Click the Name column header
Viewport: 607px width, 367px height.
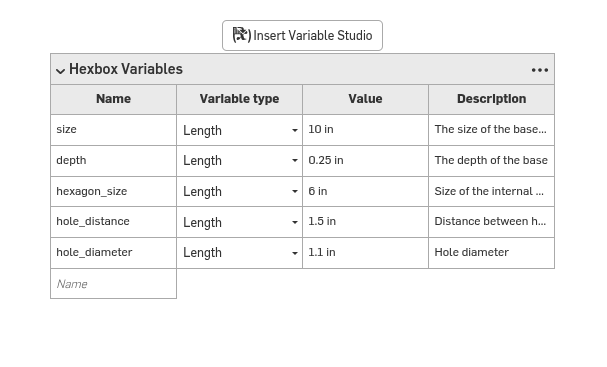[113, 99]
